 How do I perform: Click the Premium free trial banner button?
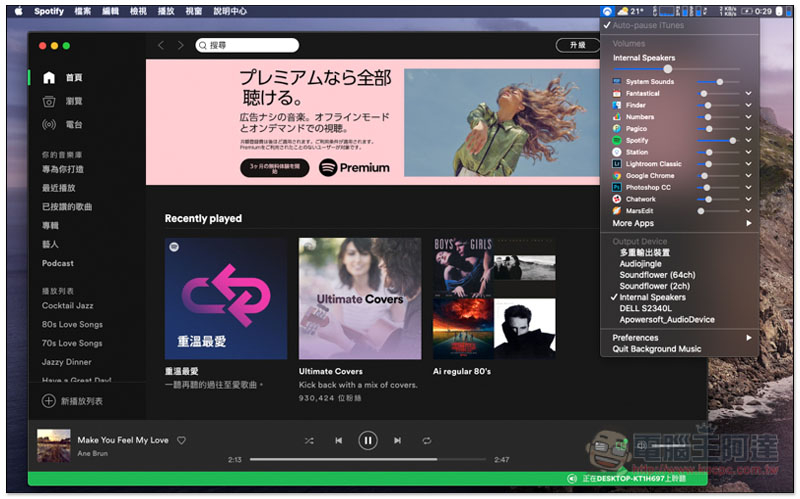(x=274, y=168)
